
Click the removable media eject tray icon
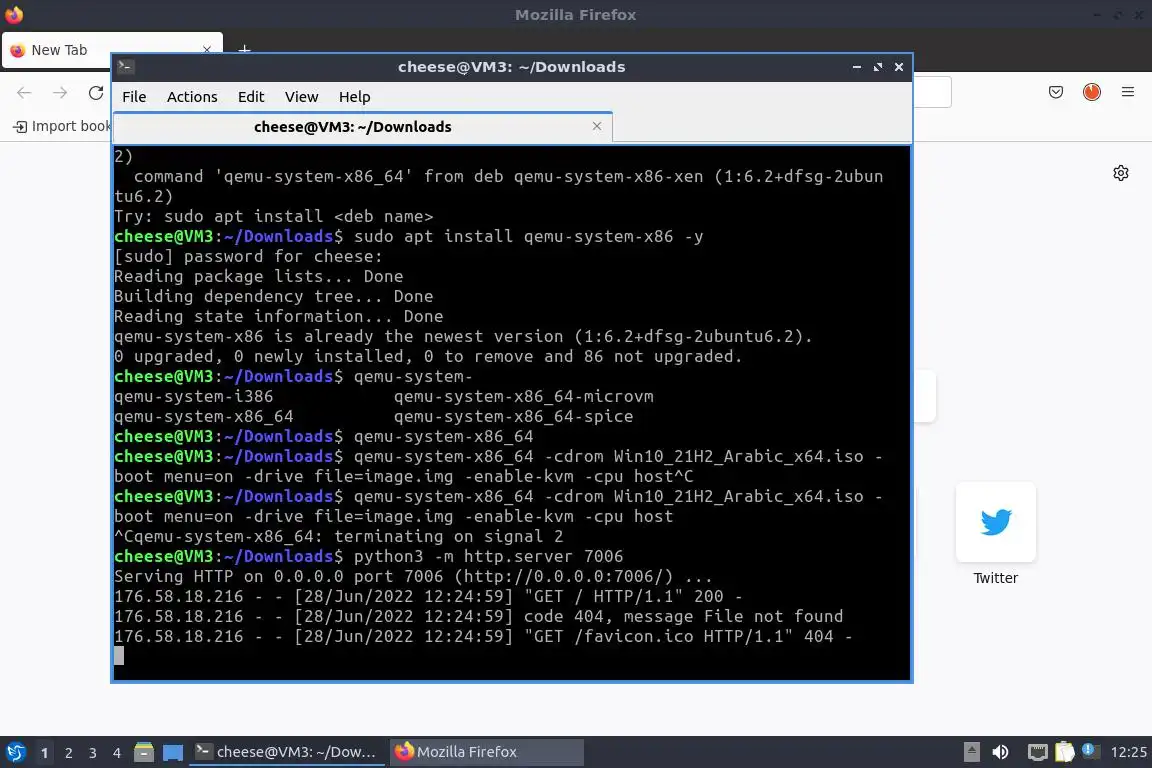(x=971, y=752)
